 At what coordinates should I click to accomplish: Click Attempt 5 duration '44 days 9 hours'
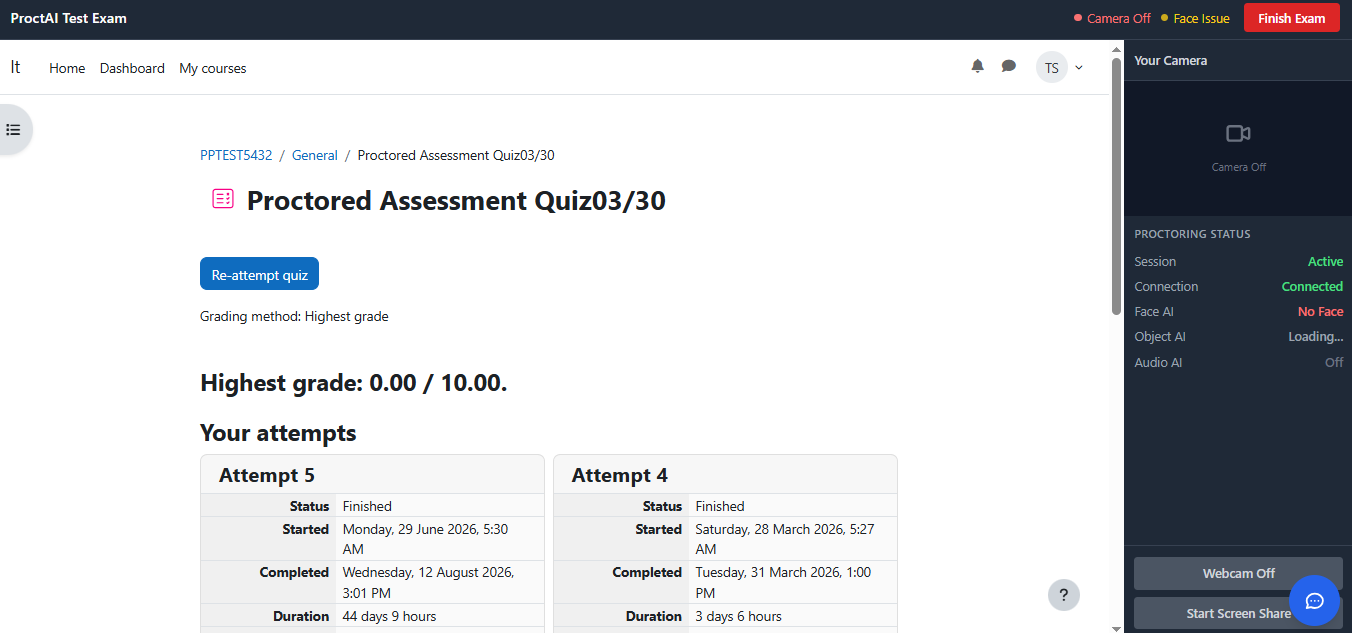[x=389, y=616]
